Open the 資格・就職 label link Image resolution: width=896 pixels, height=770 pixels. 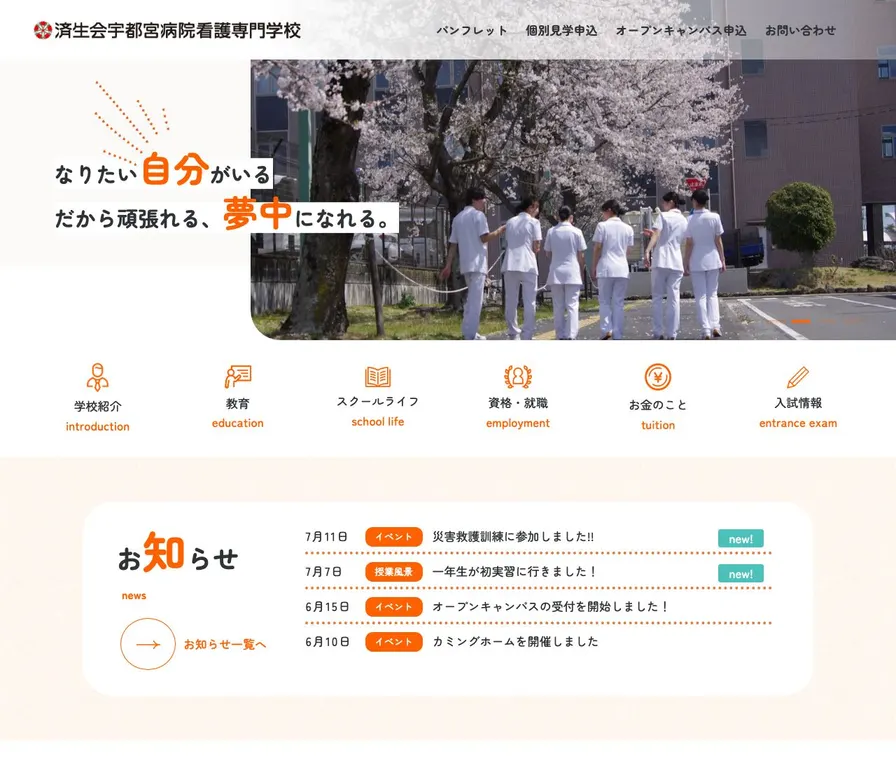pyautogui.click(x=518, y=403)
